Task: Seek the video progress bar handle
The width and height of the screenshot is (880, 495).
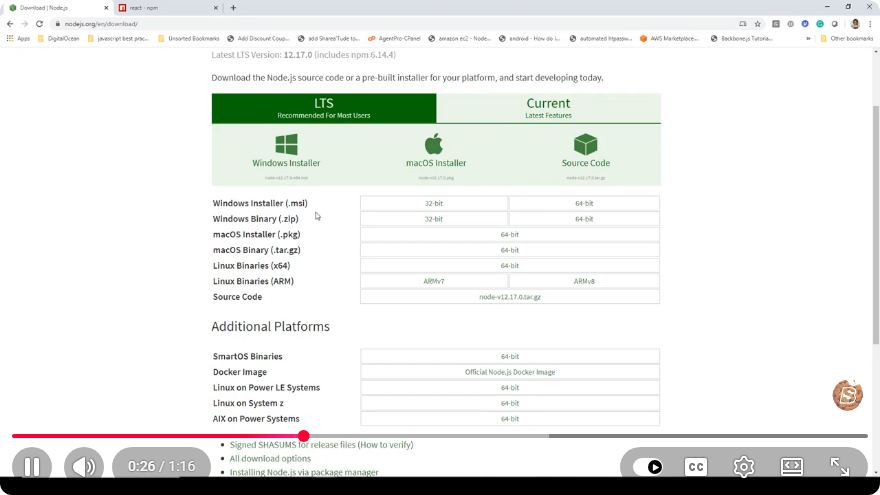Action: click(304, 436)
